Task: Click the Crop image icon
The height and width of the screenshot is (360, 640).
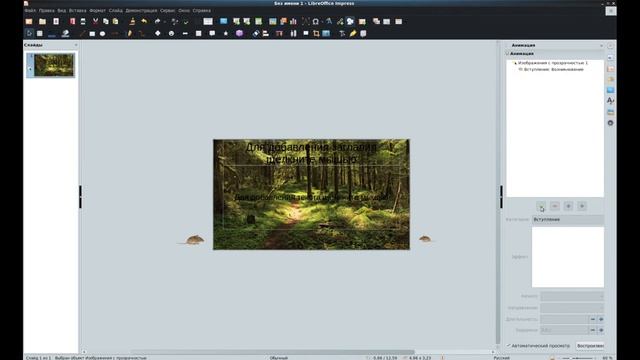Action: tap(316, 33)
